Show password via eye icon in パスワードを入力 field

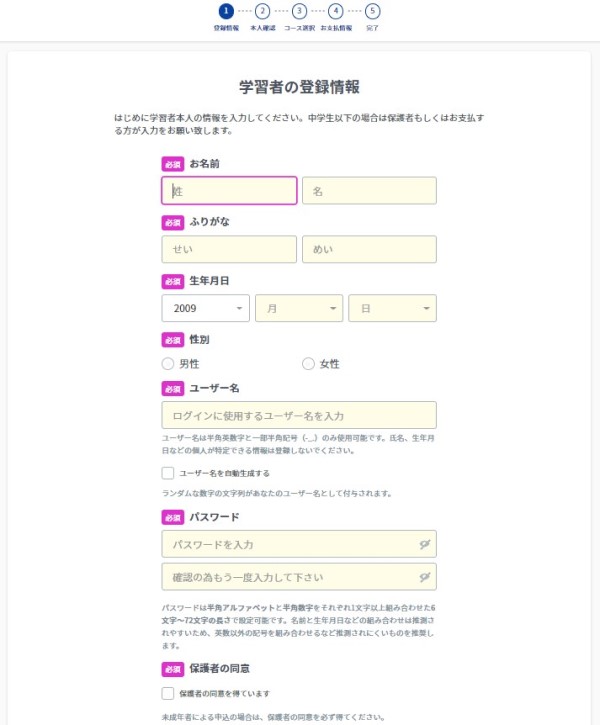coord(425,544)
